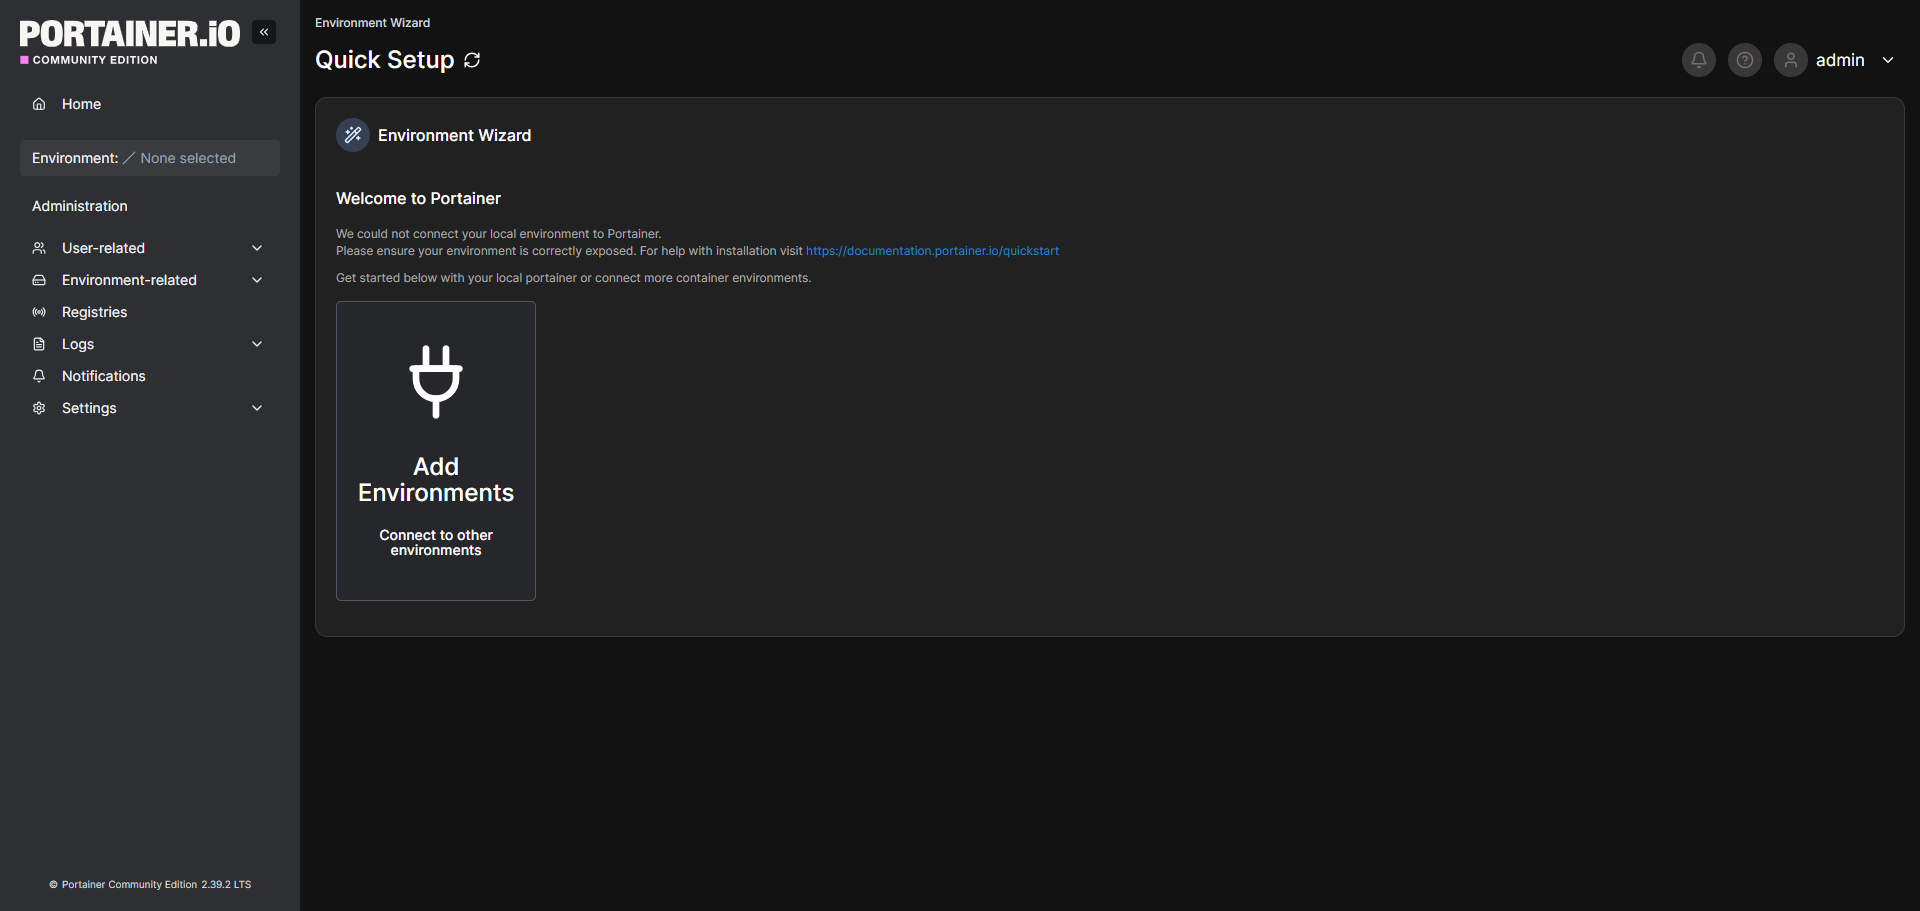
Task: Click the Environment None selected box
Action: coord(150,158)
